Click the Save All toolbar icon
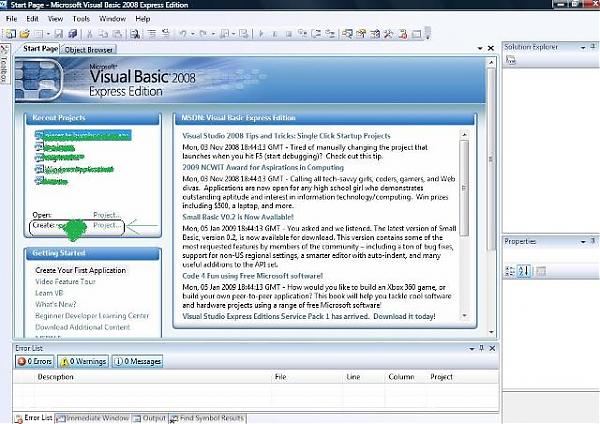This screenshot has width=600, height=424. pyautogui.click(x=73, y=34)
